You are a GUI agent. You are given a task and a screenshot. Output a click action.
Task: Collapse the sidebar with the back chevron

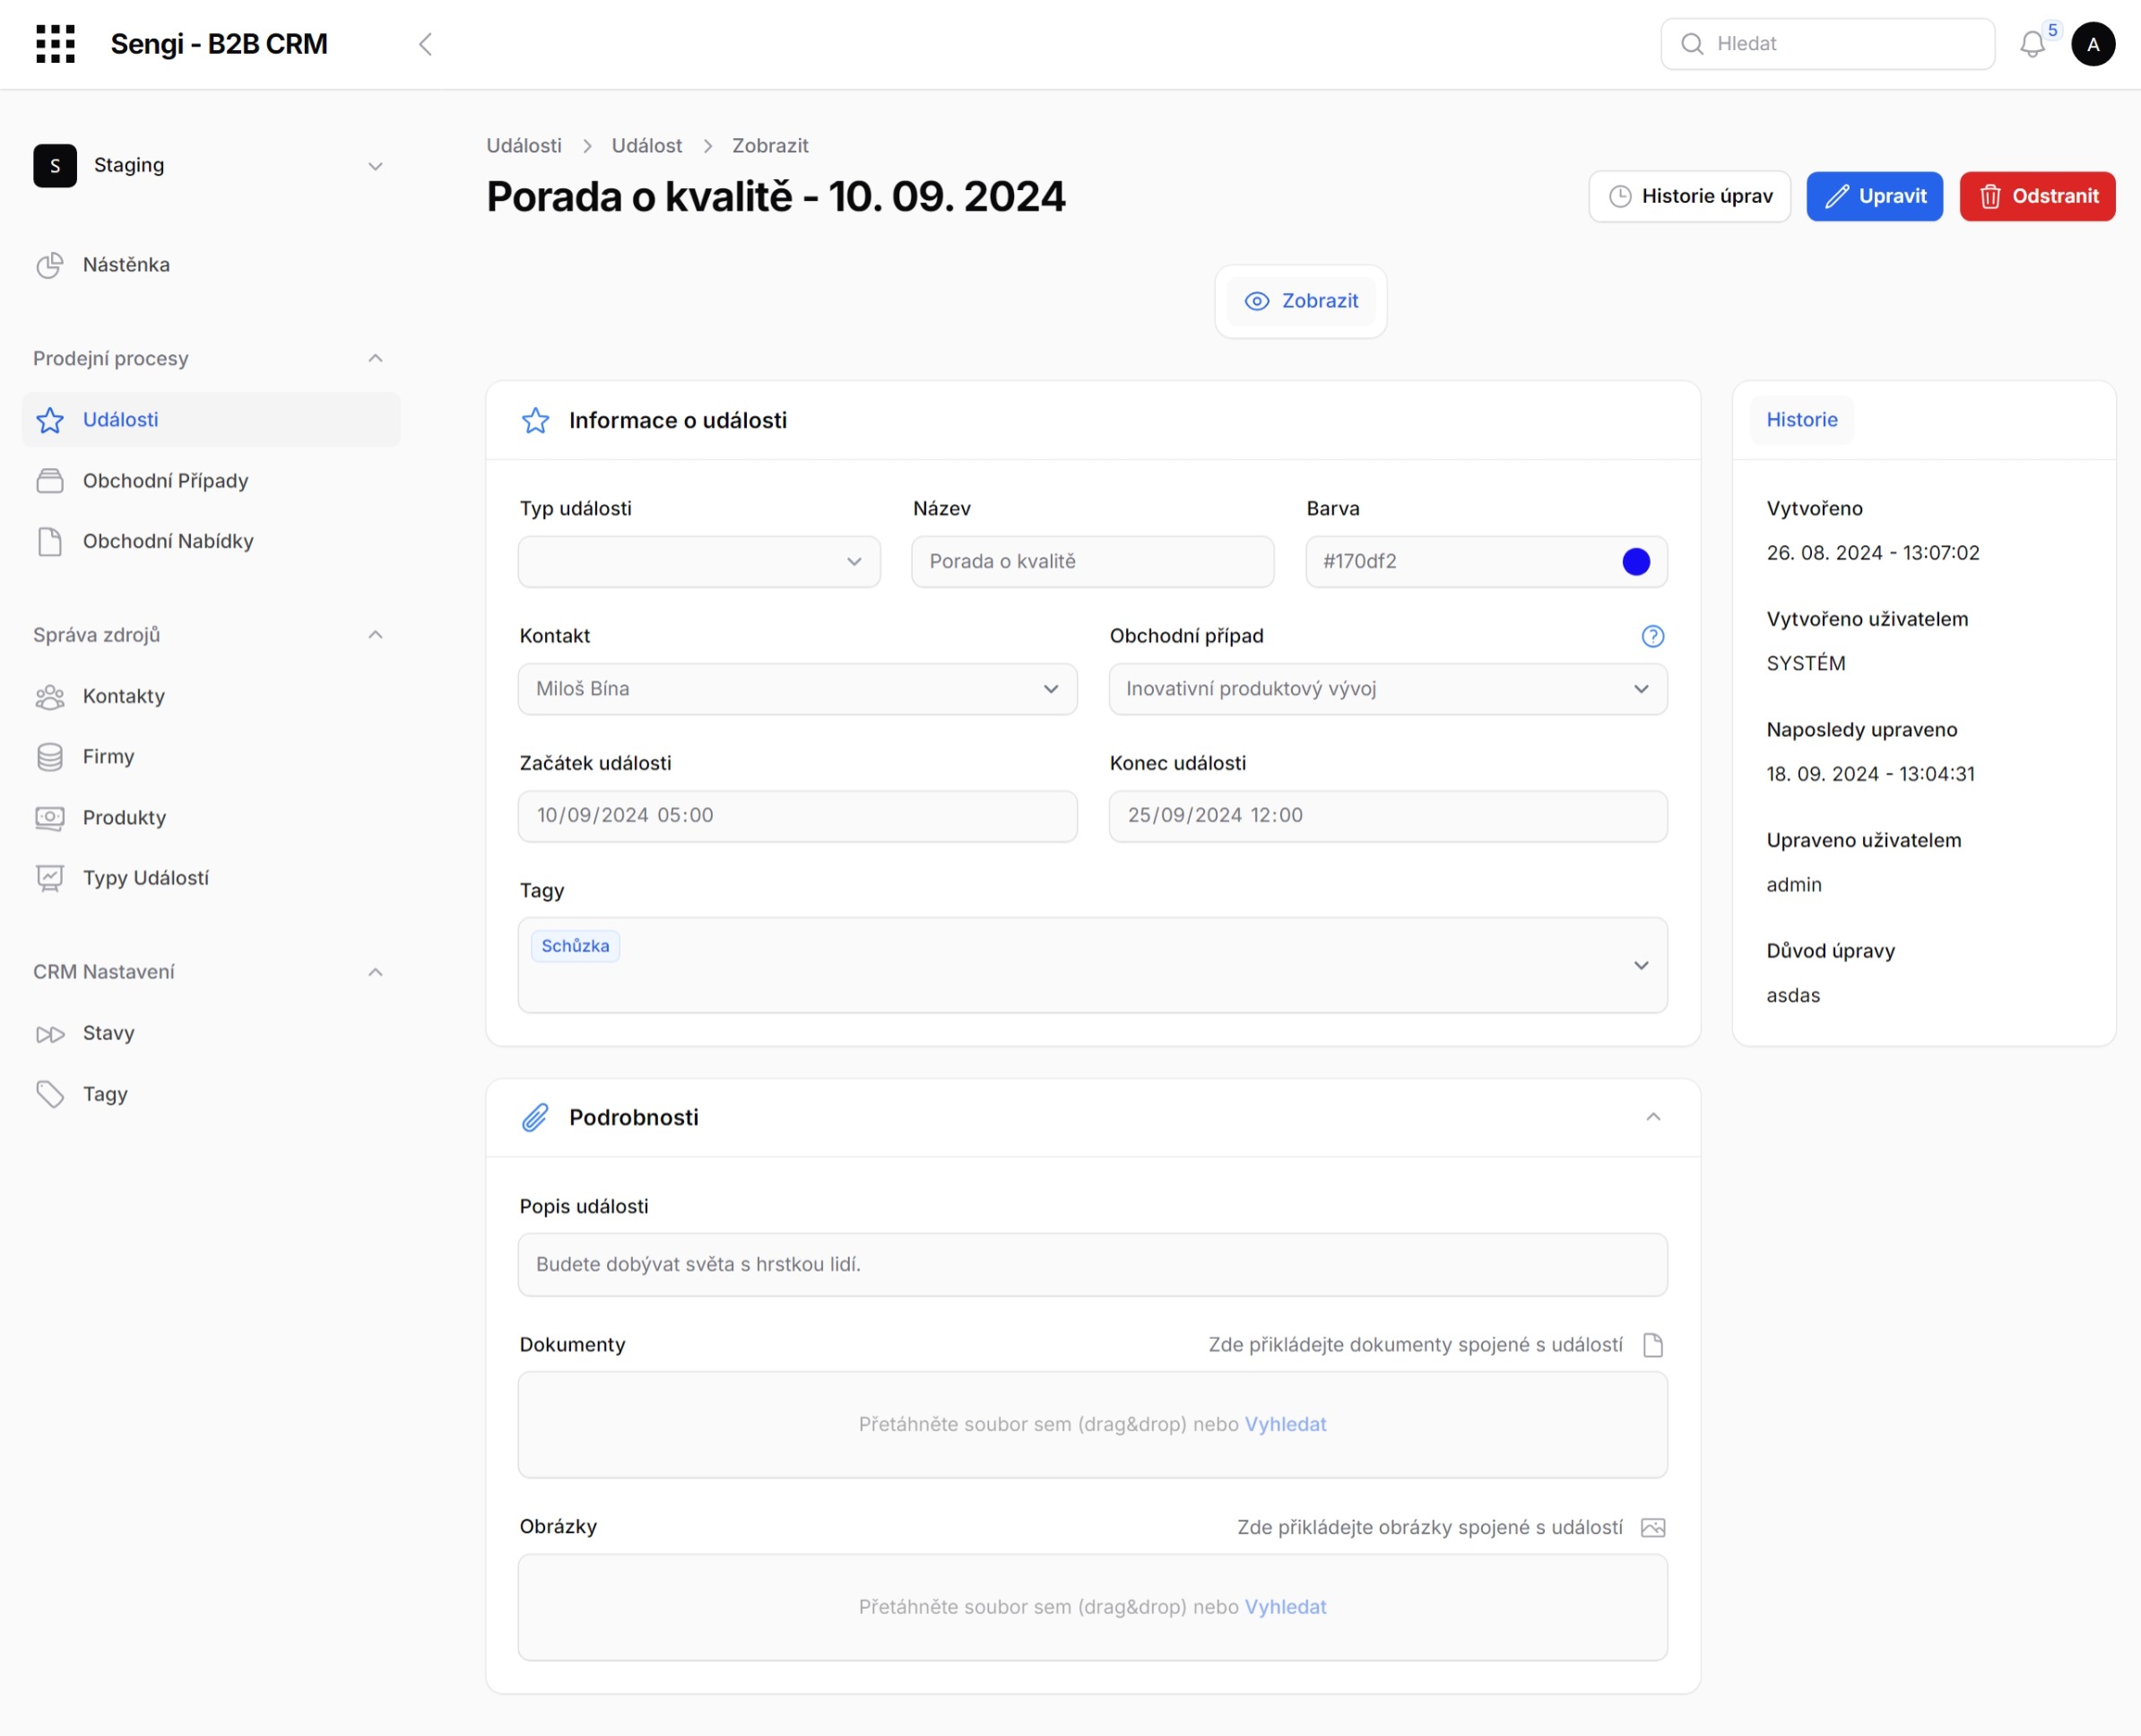425,44
